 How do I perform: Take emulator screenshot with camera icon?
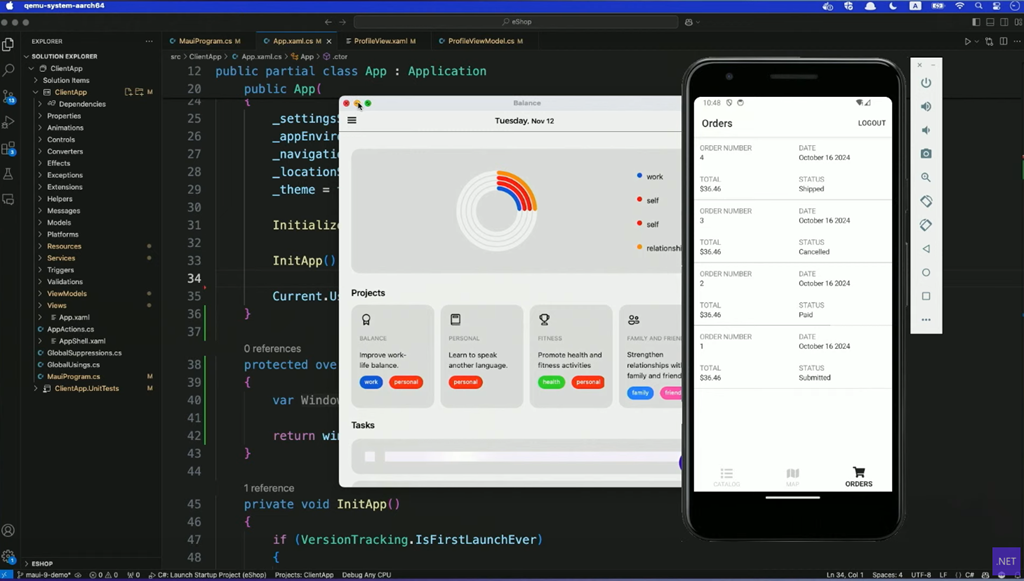pos(925,153)
